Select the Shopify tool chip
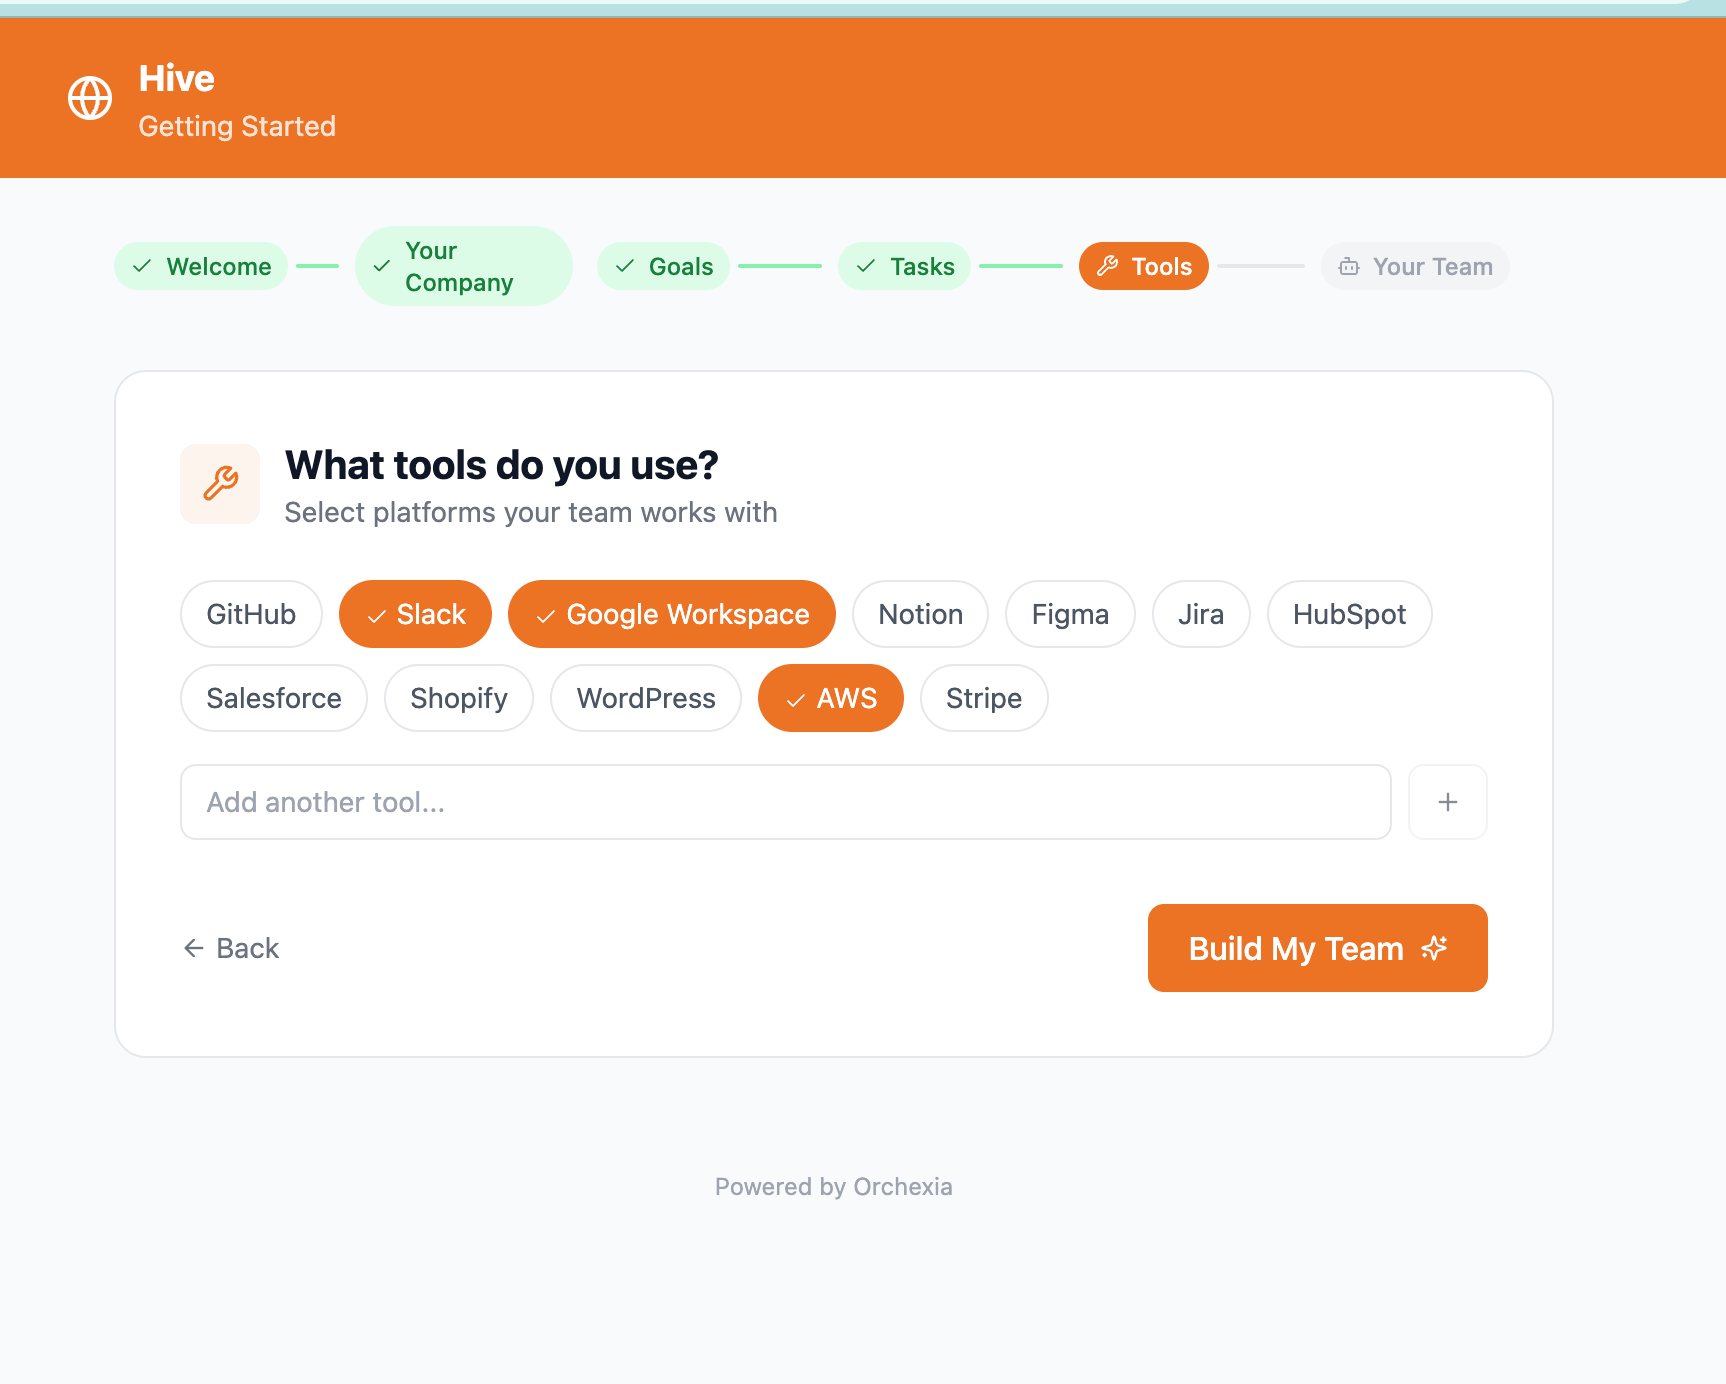This screenshot has height=1384, width=1726. point(459,698)
